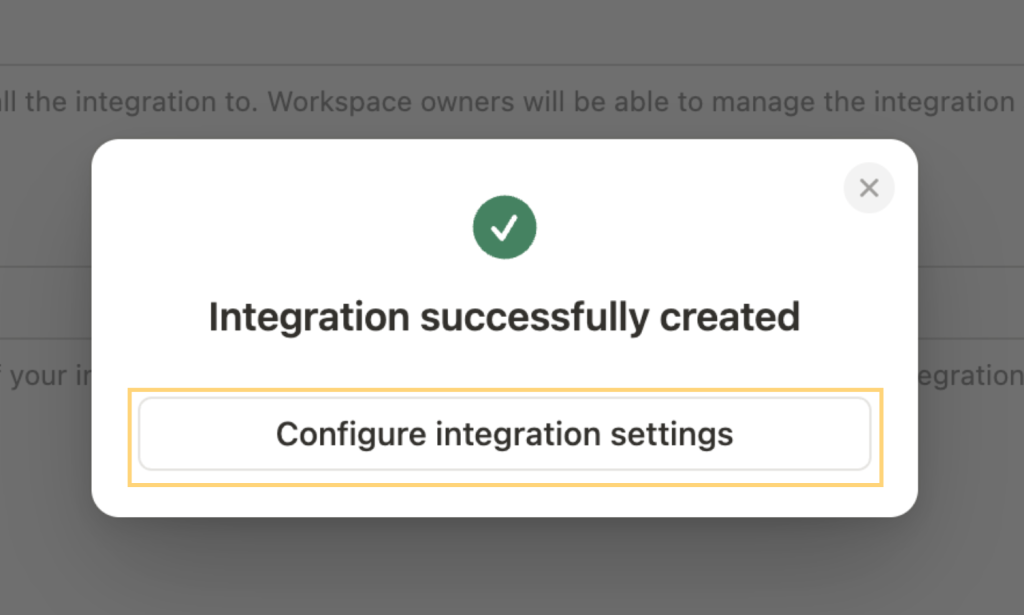Click the gray circle behind the X icon
The width and height of the screenshot is (1024, 615).
coord(869,188)
